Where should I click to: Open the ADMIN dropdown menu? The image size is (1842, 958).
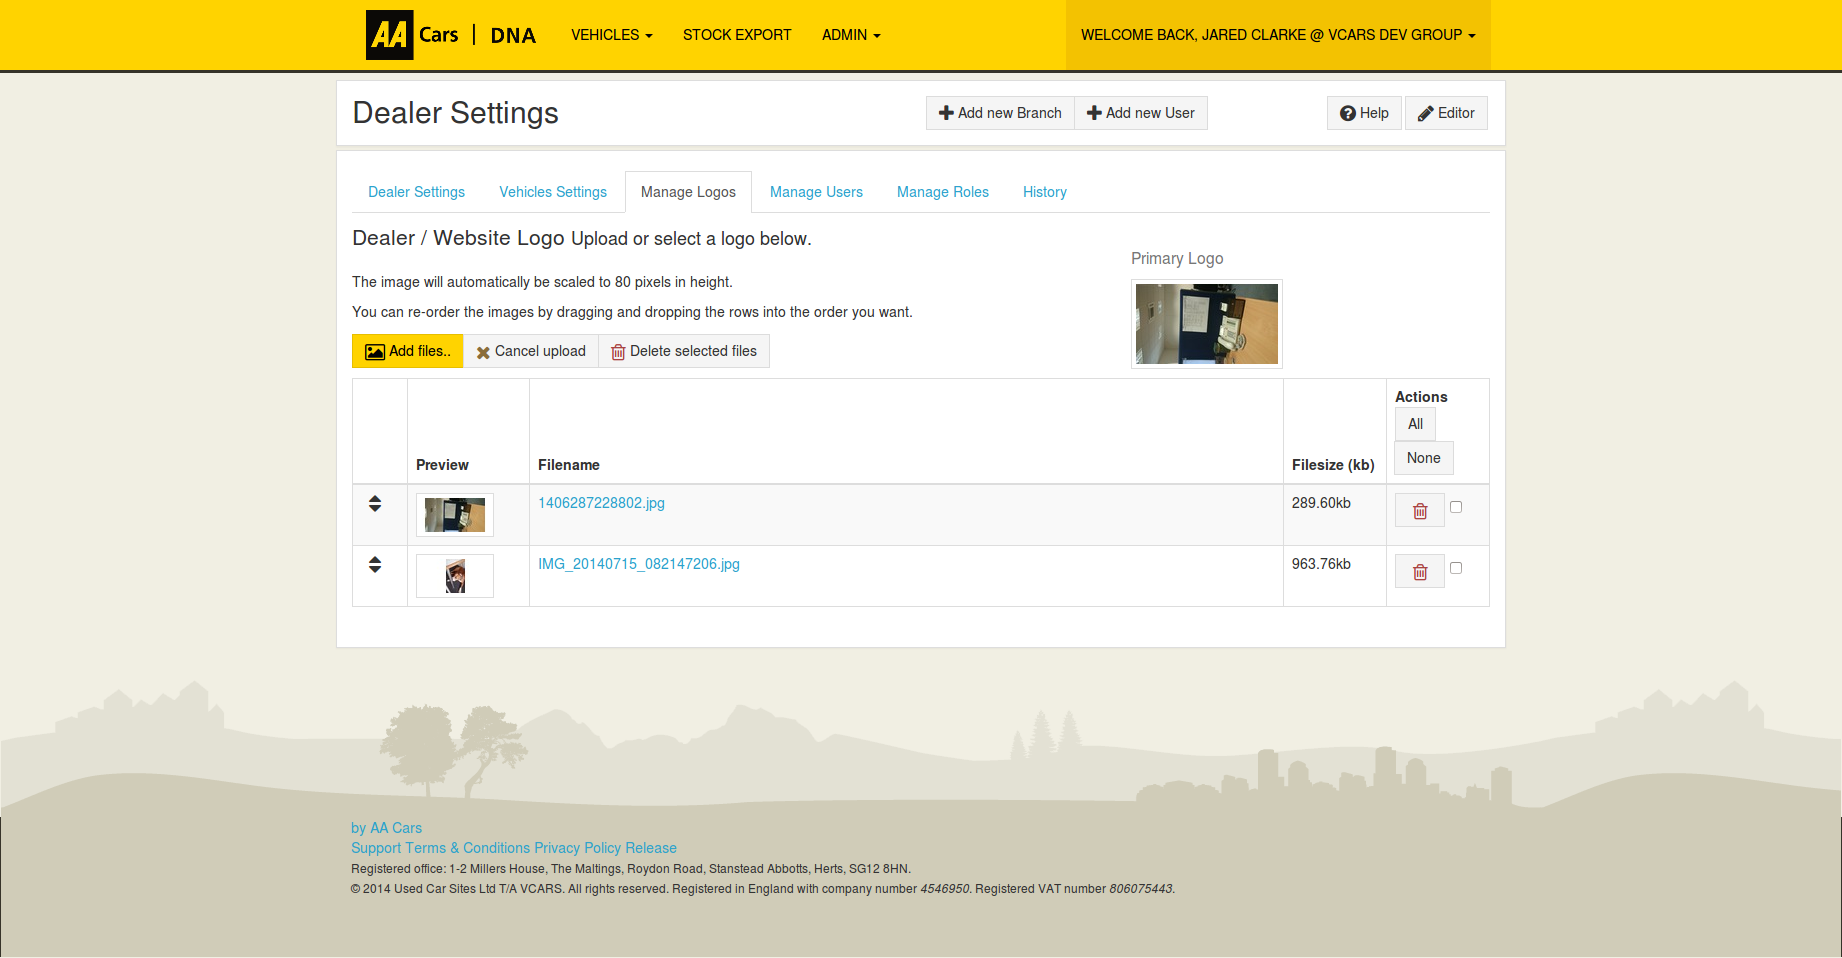pyautogui.click(x=849, y=34)
